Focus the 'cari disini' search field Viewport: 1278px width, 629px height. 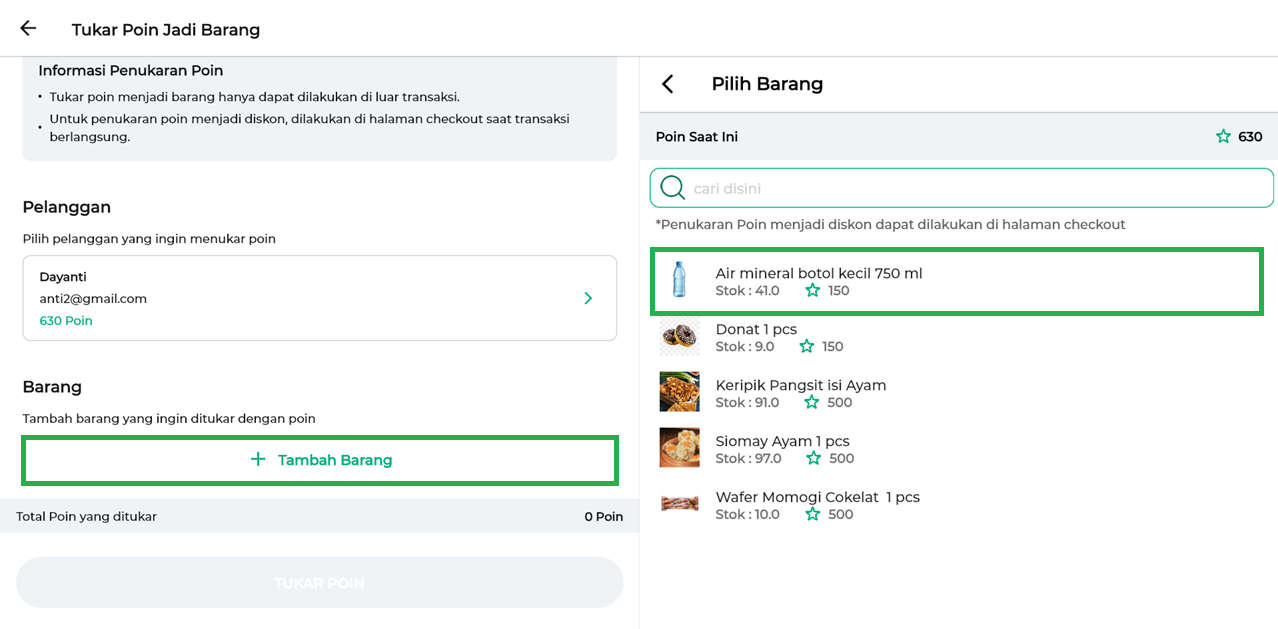pos(960,188)
